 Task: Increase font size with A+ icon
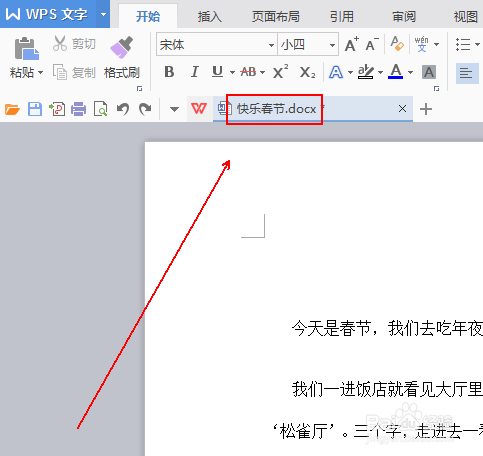point(351,44)
